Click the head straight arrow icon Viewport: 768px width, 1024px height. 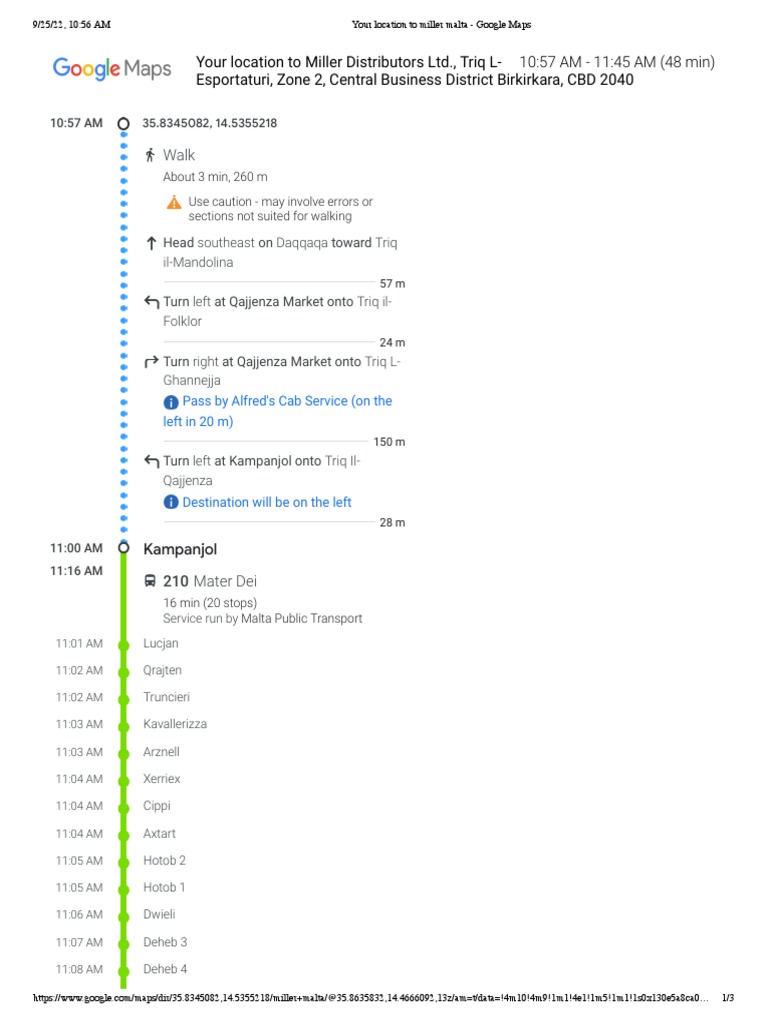tap(150, 243)
